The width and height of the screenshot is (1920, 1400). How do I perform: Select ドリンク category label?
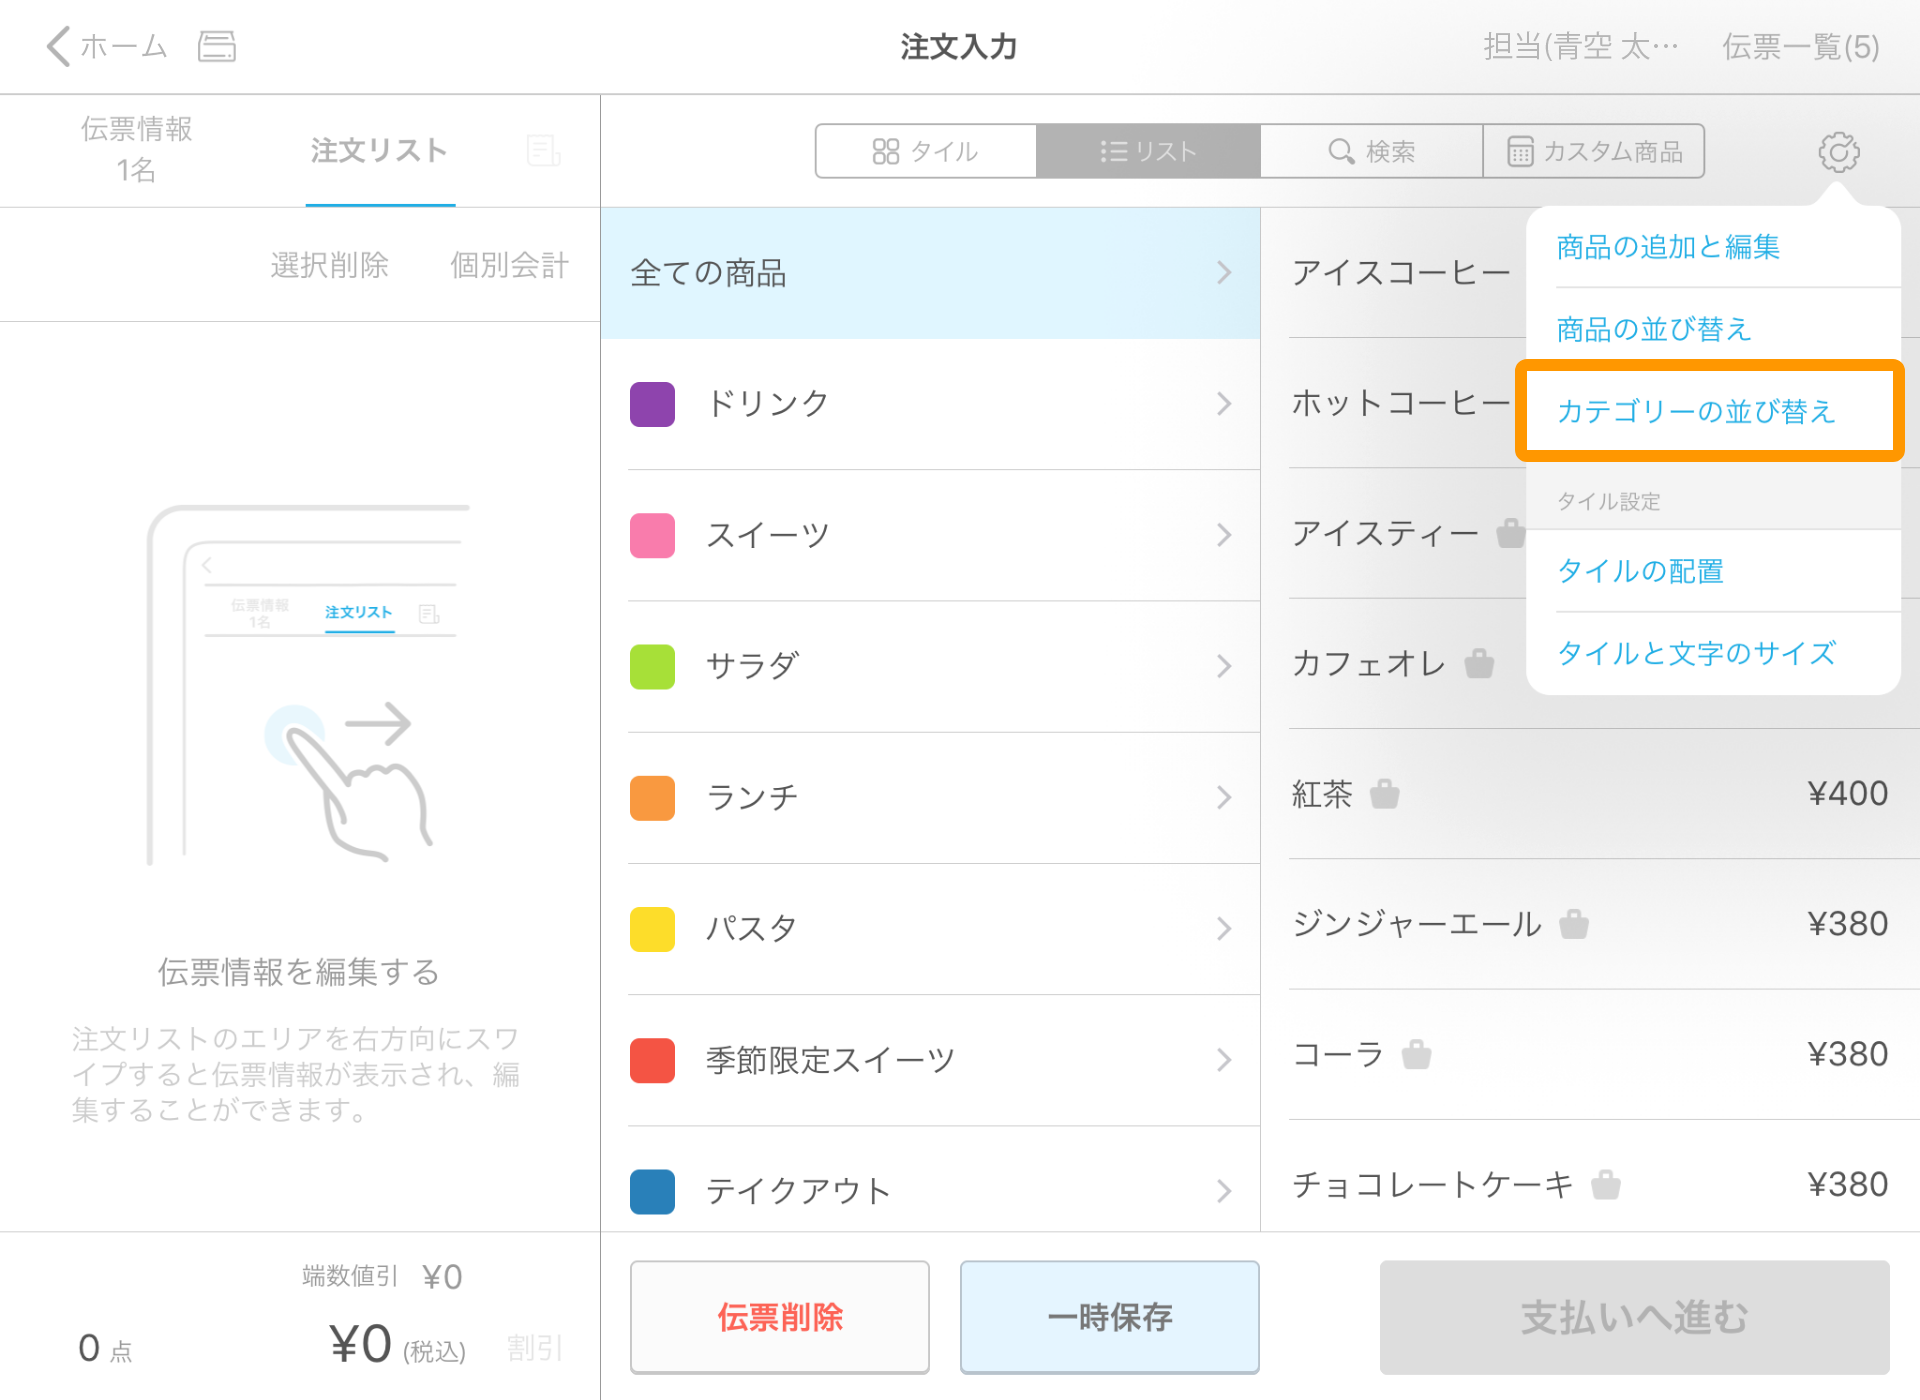pyautogui.click(x=767, y=404)
